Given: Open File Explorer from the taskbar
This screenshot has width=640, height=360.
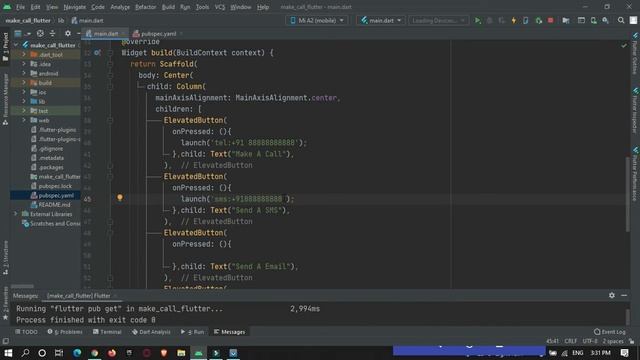Looking at the screenshot, I should [181, 353].
